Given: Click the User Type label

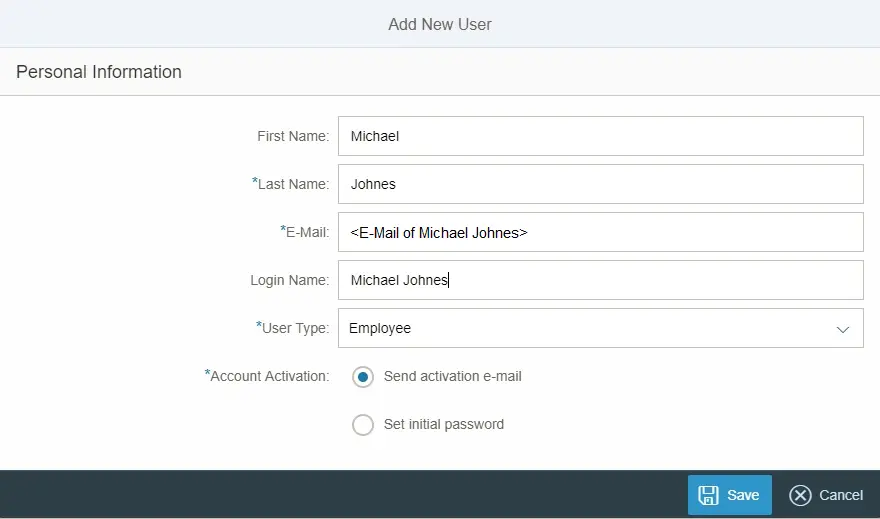Looking at the screenshot, I should pyautogui.click(x=294, y=328).
